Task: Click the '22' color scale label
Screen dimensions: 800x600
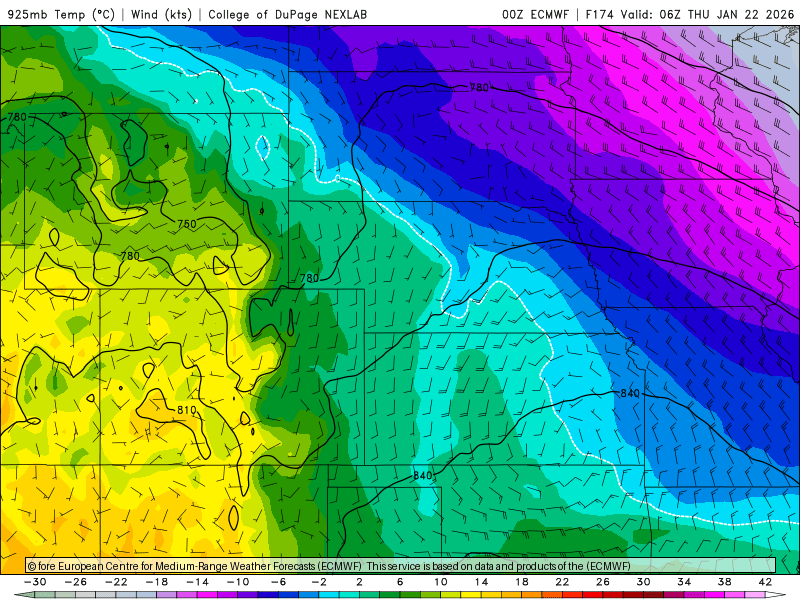Action: 562,582
